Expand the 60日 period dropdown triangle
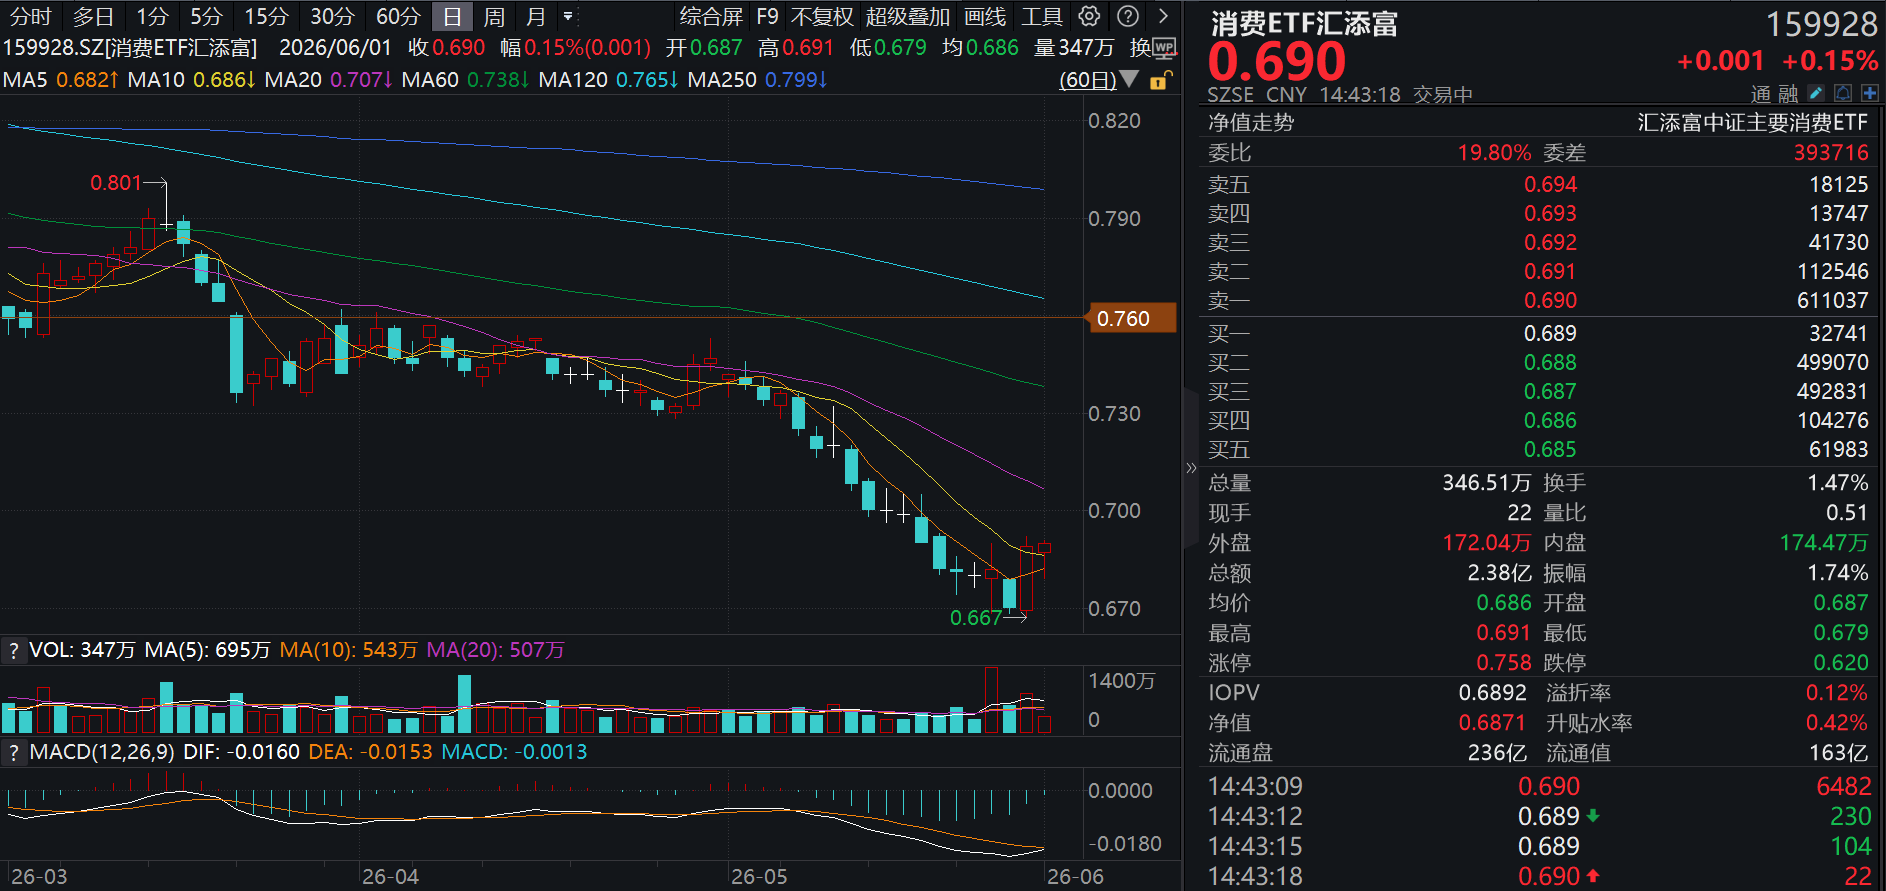1886x891 pixels. point(1129,79)
